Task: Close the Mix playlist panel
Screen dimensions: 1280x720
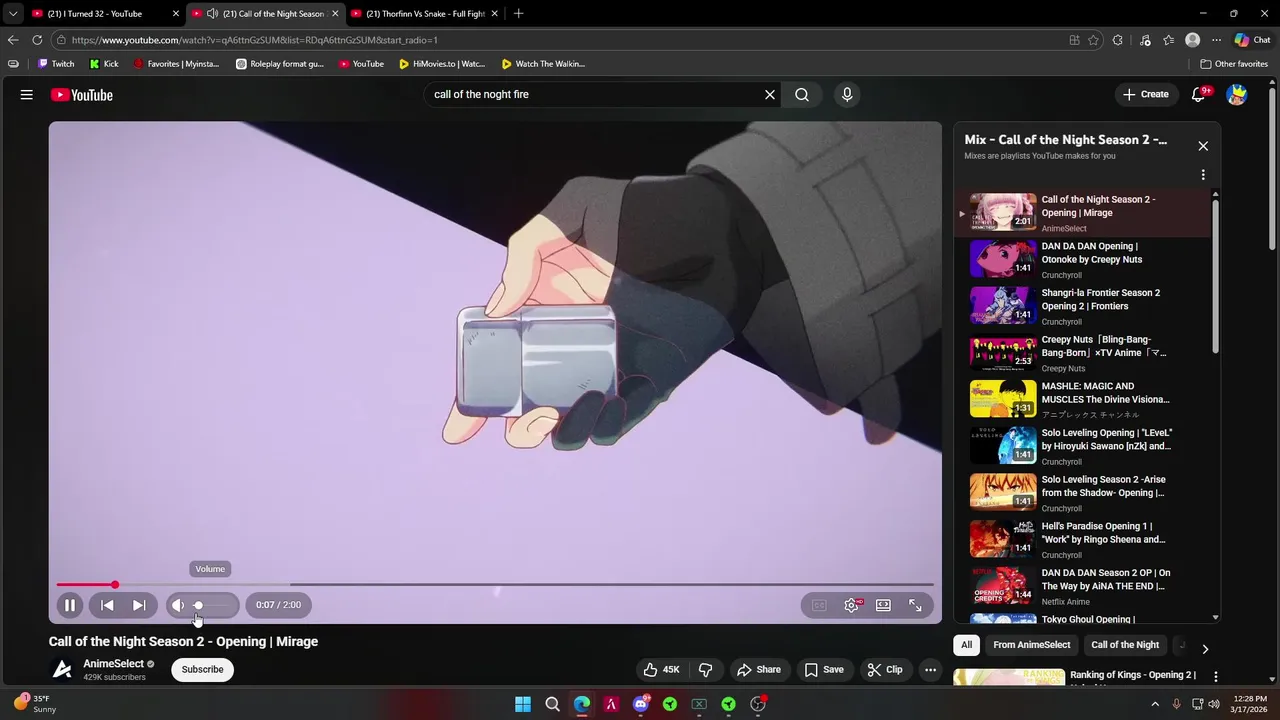Action: coord(1203,146)
